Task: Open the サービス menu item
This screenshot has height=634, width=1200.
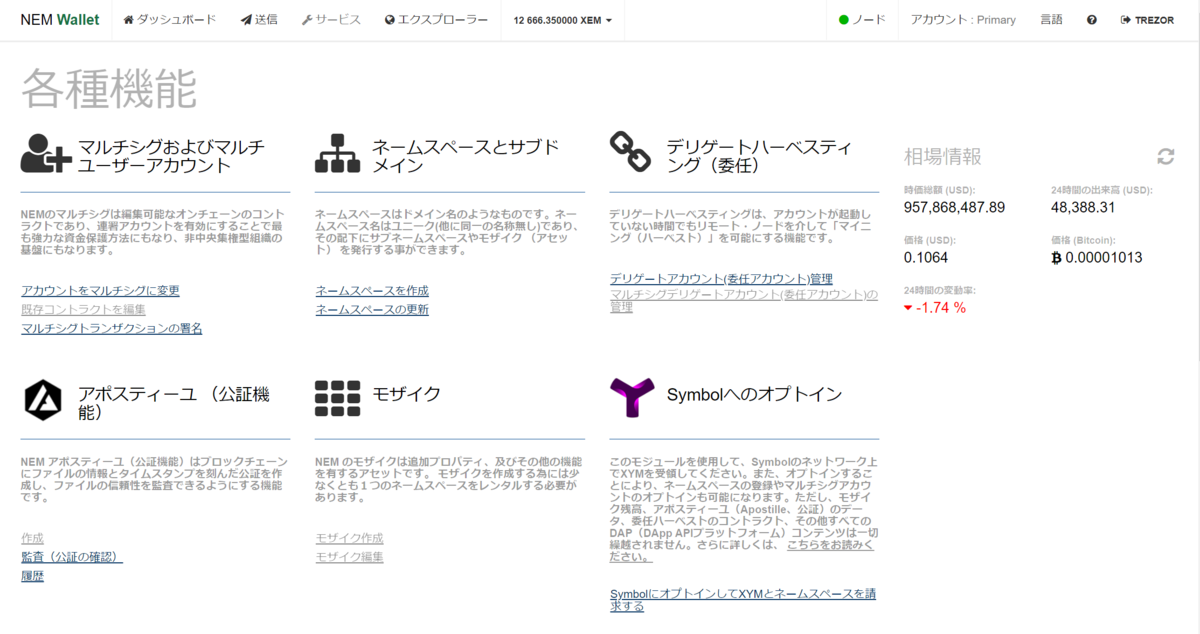Action: click(x=331, y=20)
